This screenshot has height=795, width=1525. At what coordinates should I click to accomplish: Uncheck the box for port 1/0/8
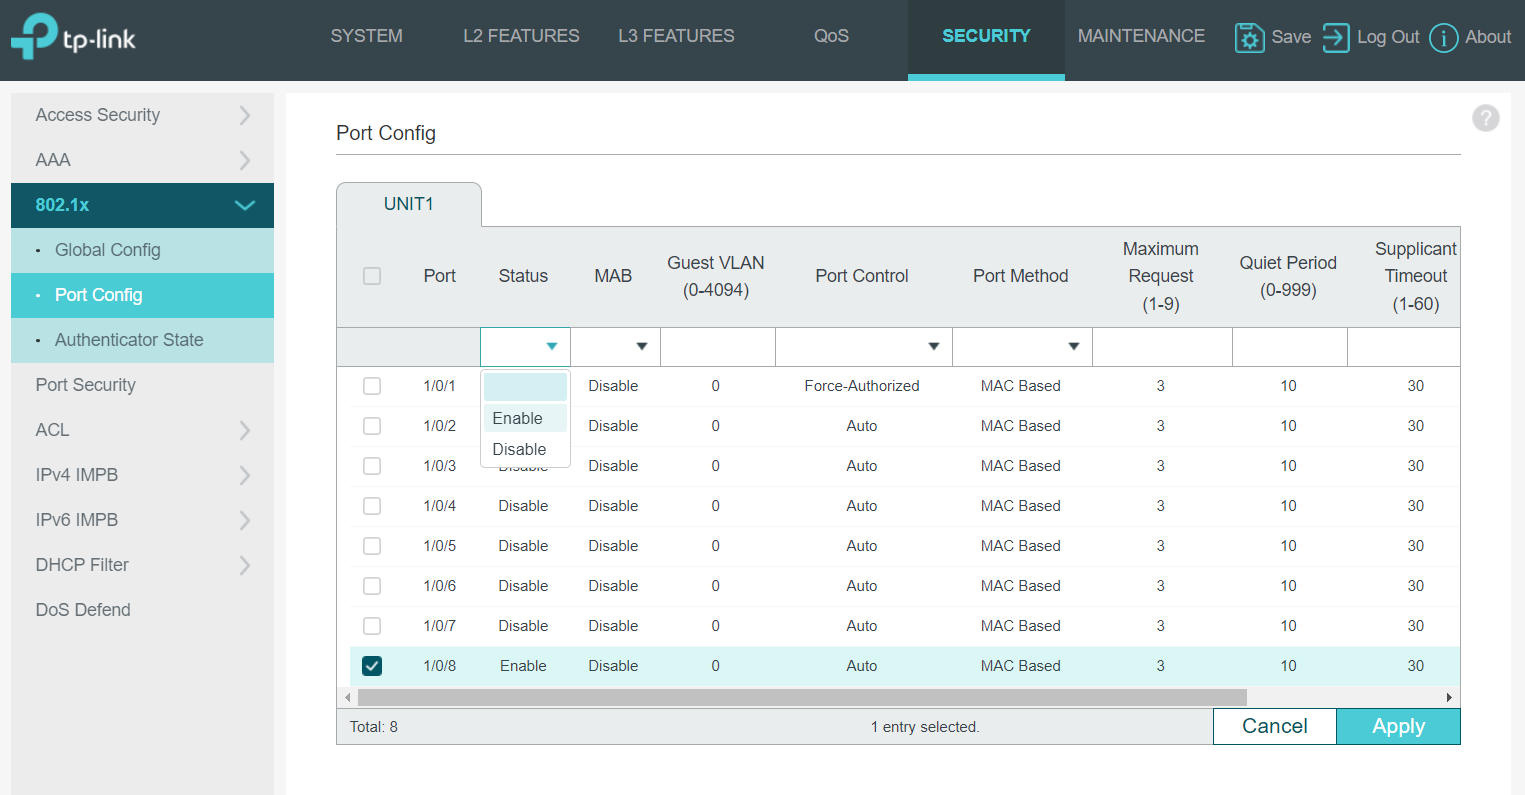tap(372, 666)
